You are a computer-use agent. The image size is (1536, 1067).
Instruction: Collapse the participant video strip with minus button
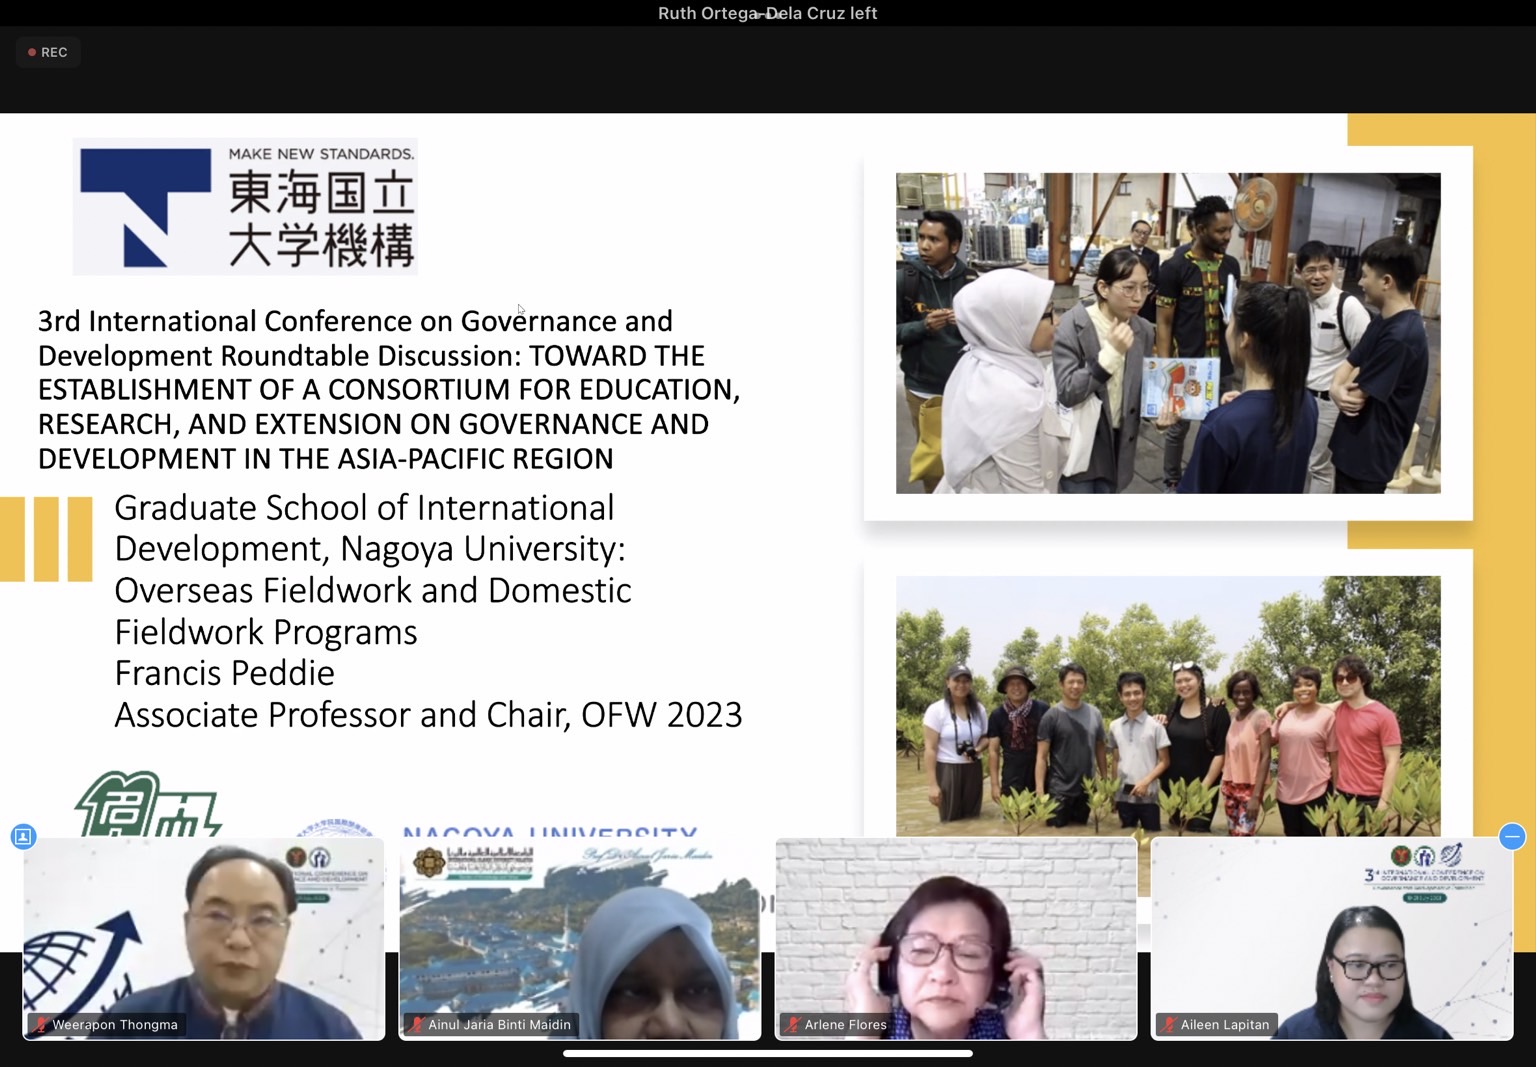click(1512, 836)
